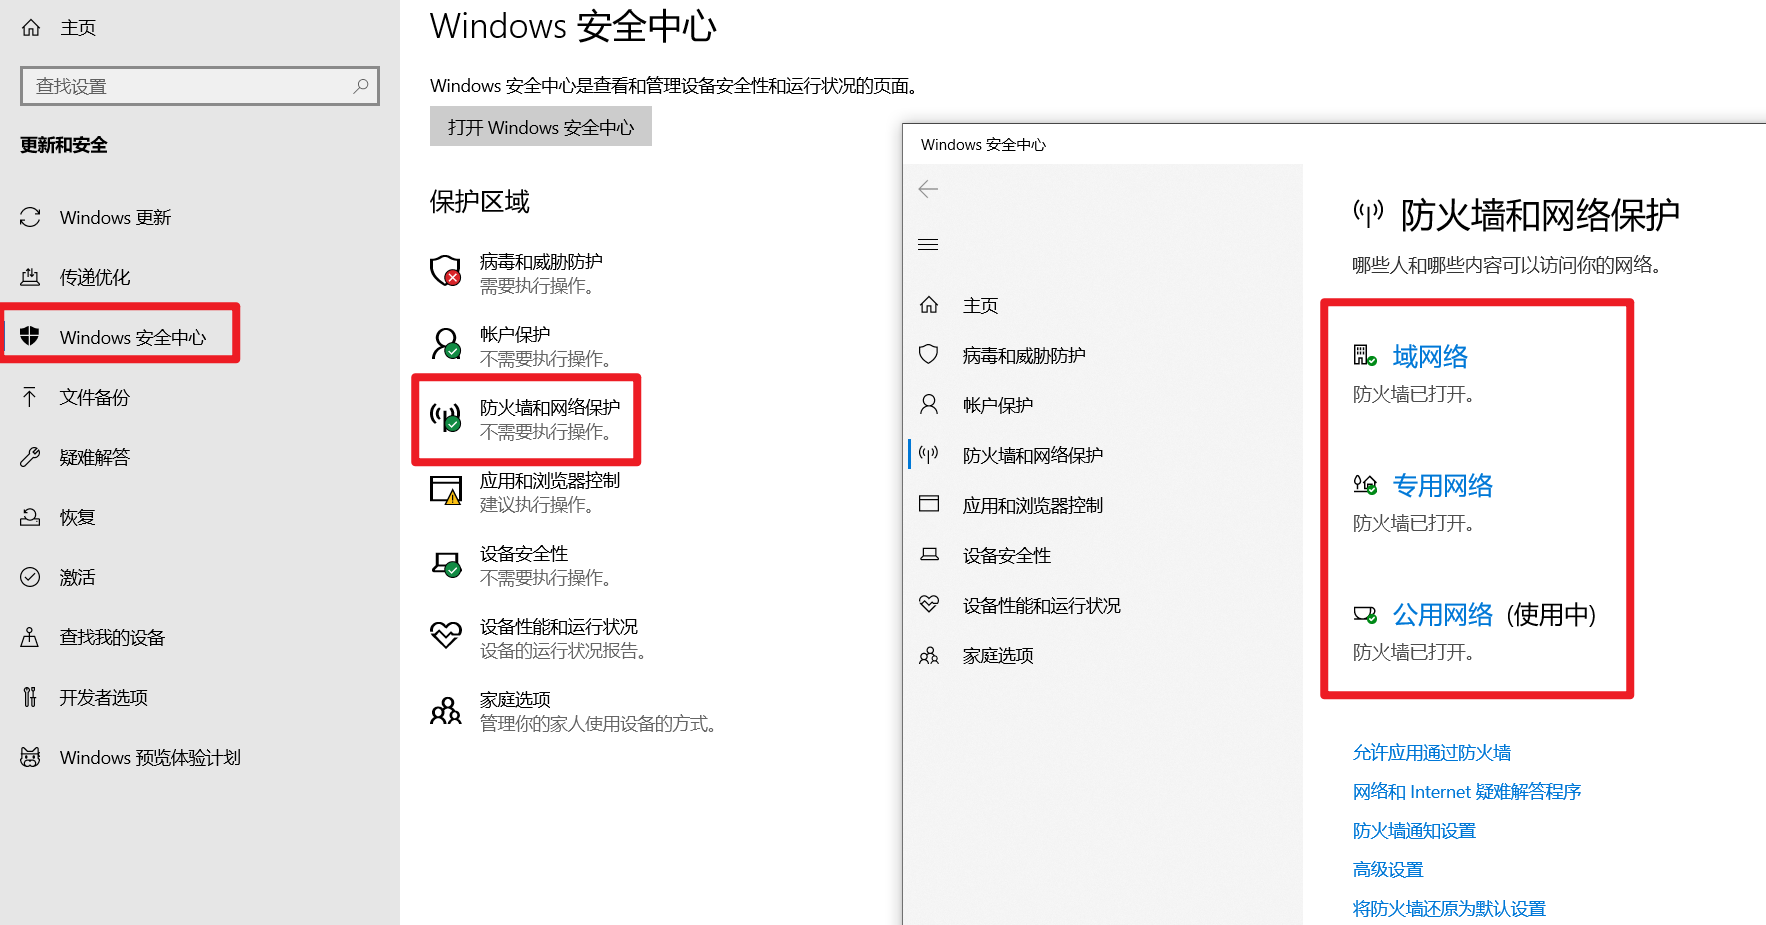The width and height of the screenshot is (1766, 925).
Task: Click the 传递优化 sidebar icon
Action: point(31,277)
